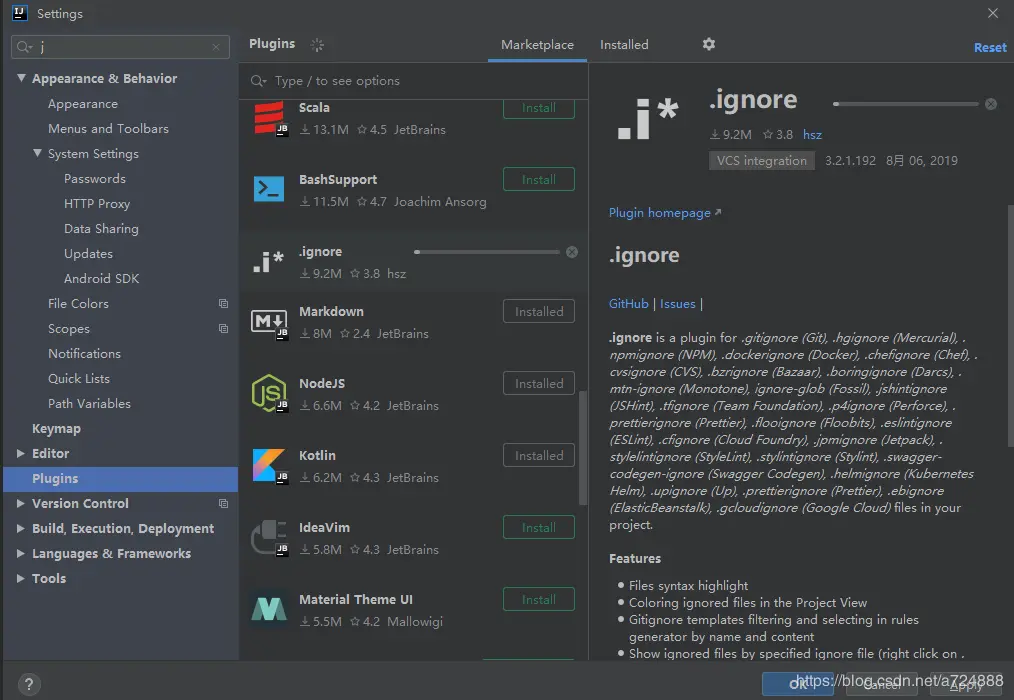This screenshot has width=1014, height=700.
Task: Collapse System Settings subtree
Action: pos(38,153)
